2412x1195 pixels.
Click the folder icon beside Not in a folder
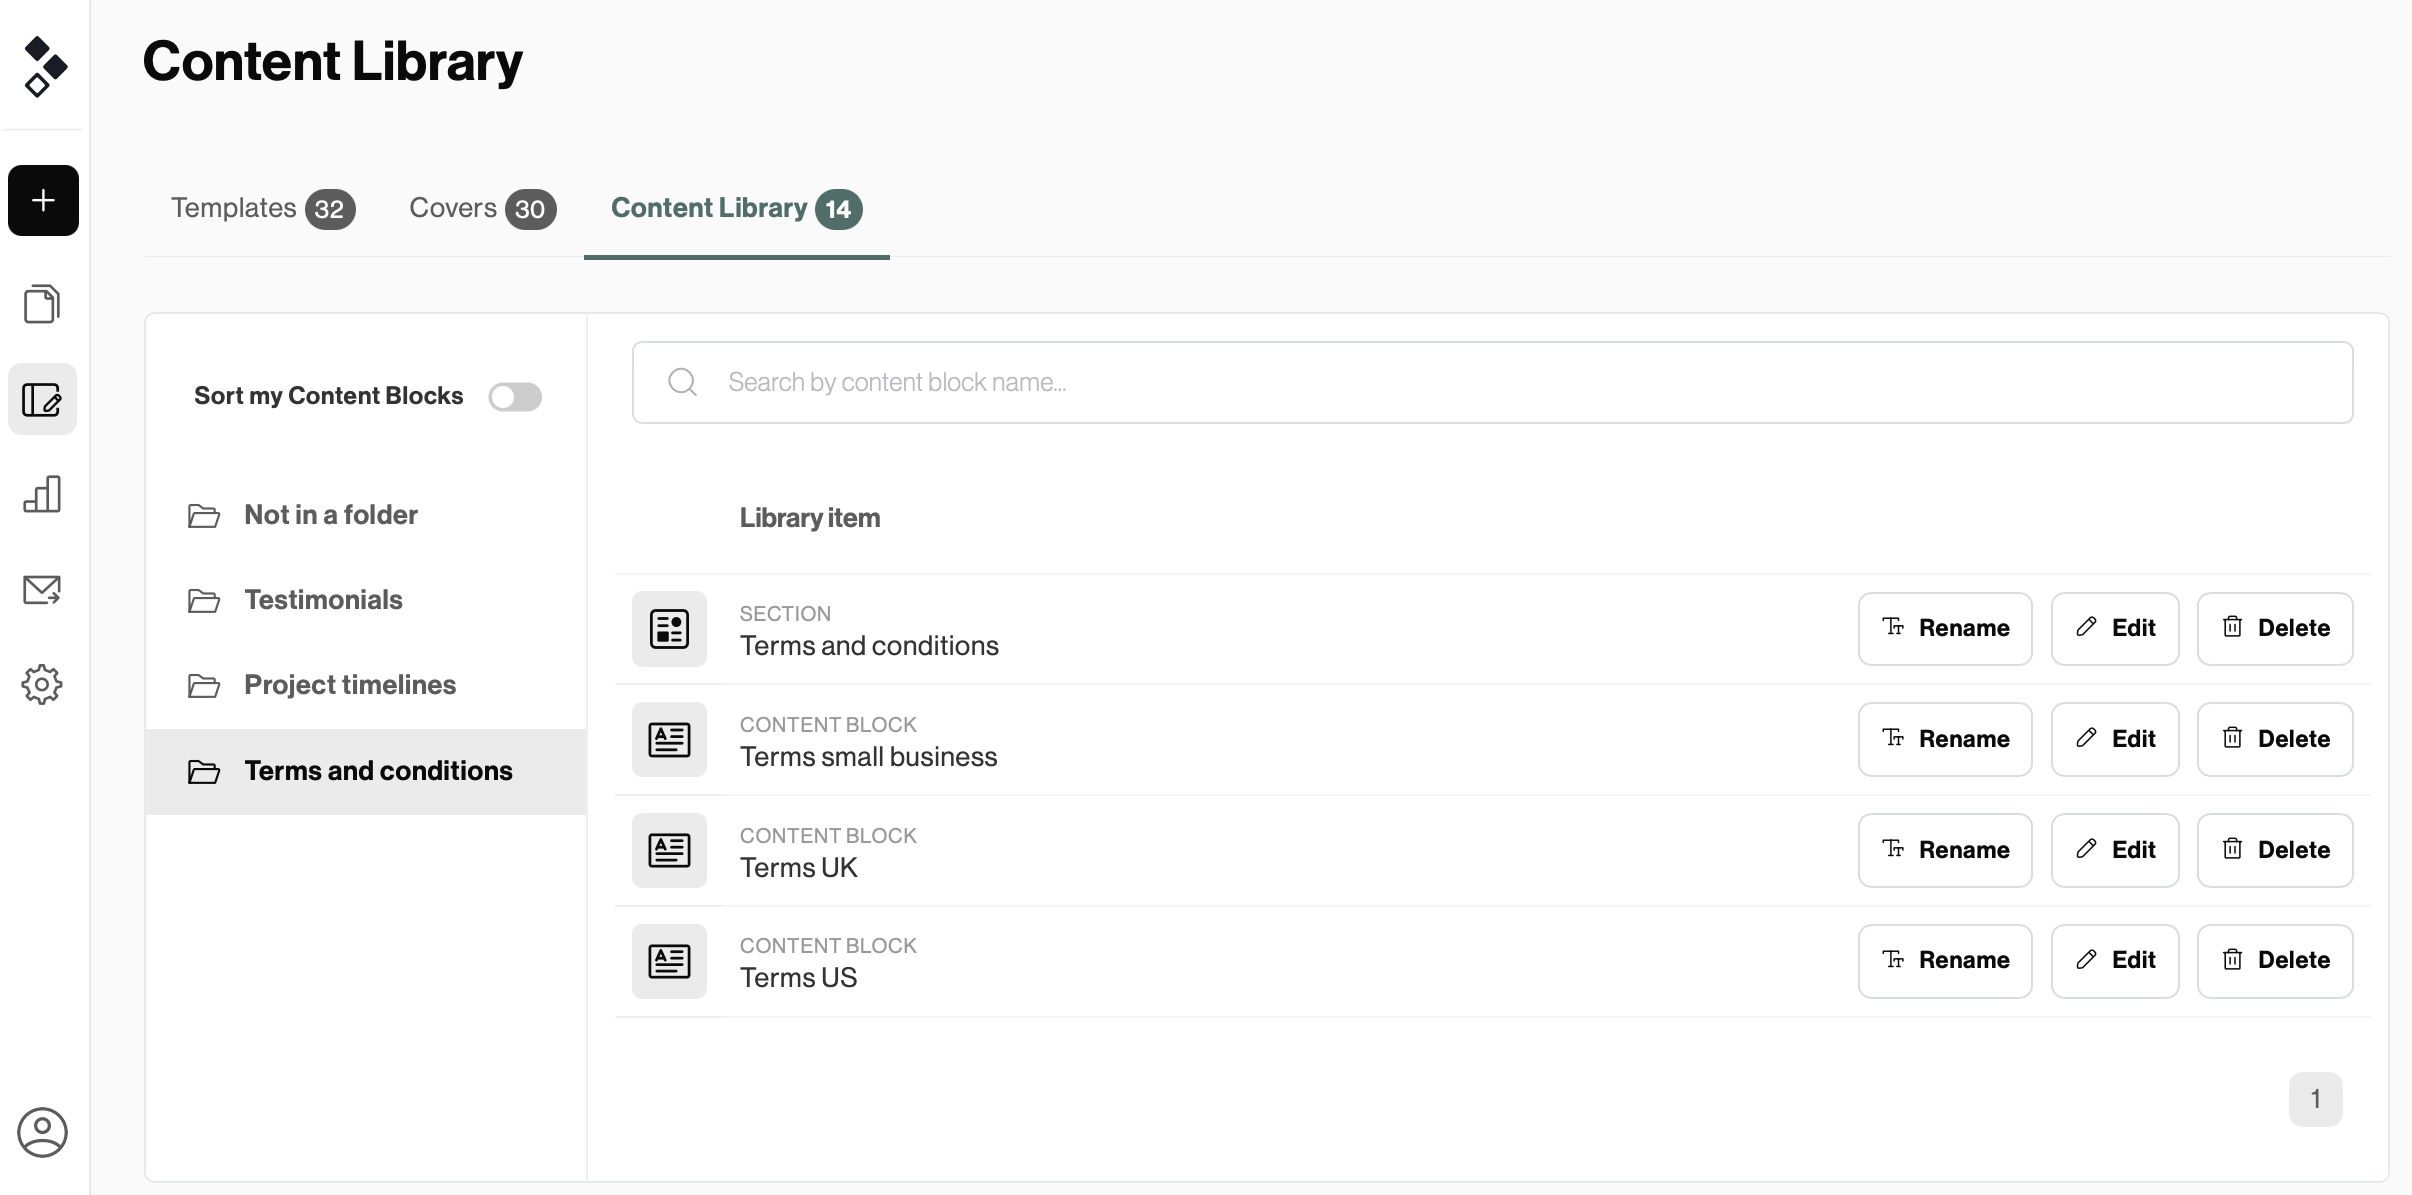click(x=204, y=516)
